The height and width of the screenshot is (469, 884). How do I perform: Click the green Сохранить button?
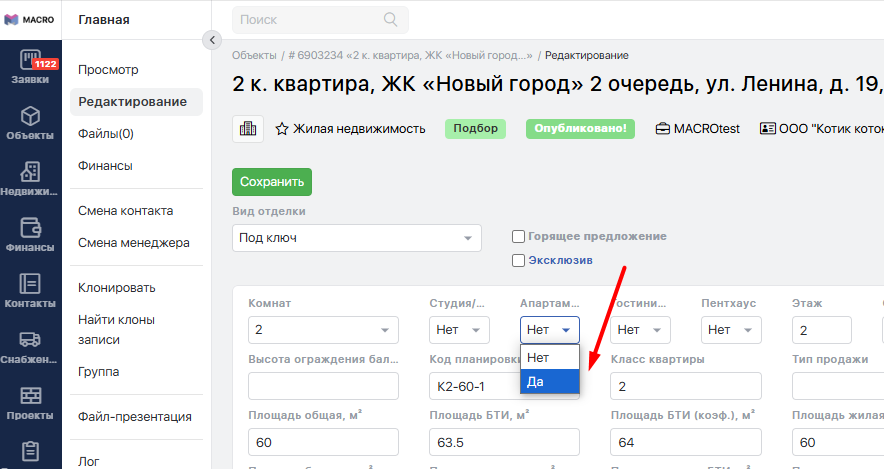pos(272,182)
